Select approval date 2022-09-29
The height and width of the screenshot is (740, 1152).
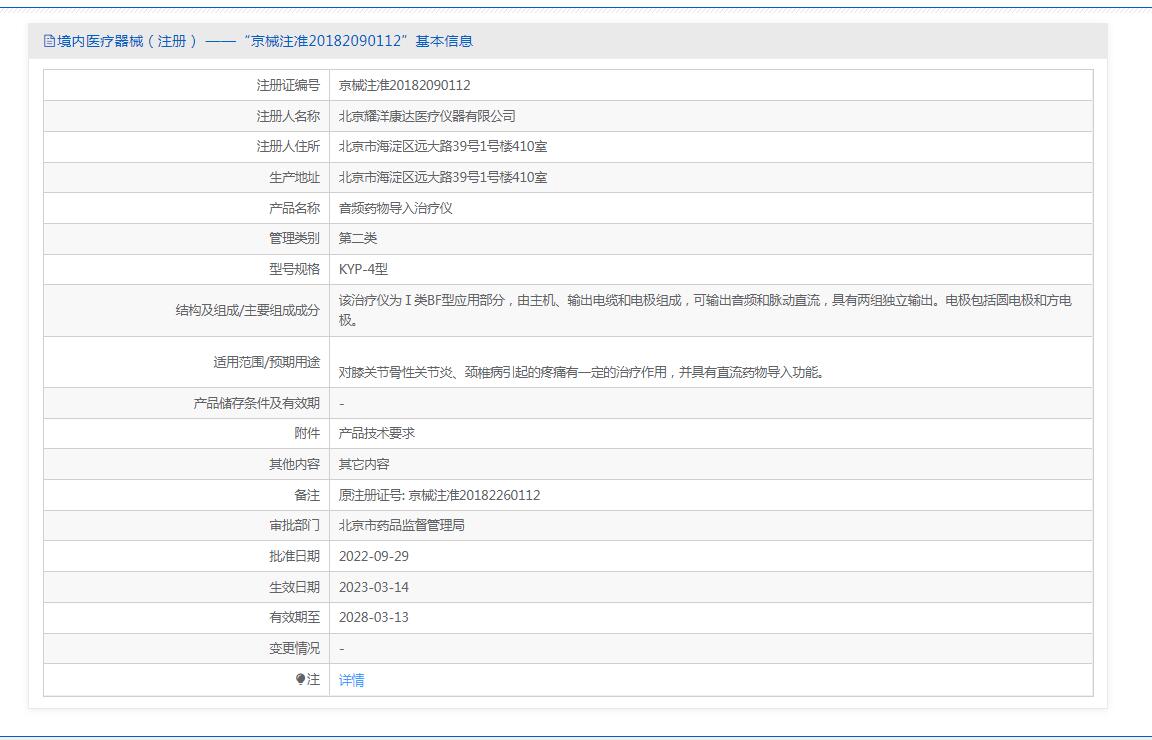373,556
